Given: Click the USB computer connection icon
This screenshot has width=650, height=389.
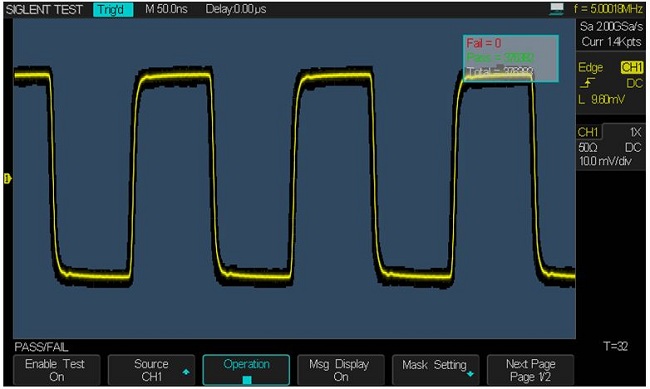Looking at the screenshot, I should point(557,9).
